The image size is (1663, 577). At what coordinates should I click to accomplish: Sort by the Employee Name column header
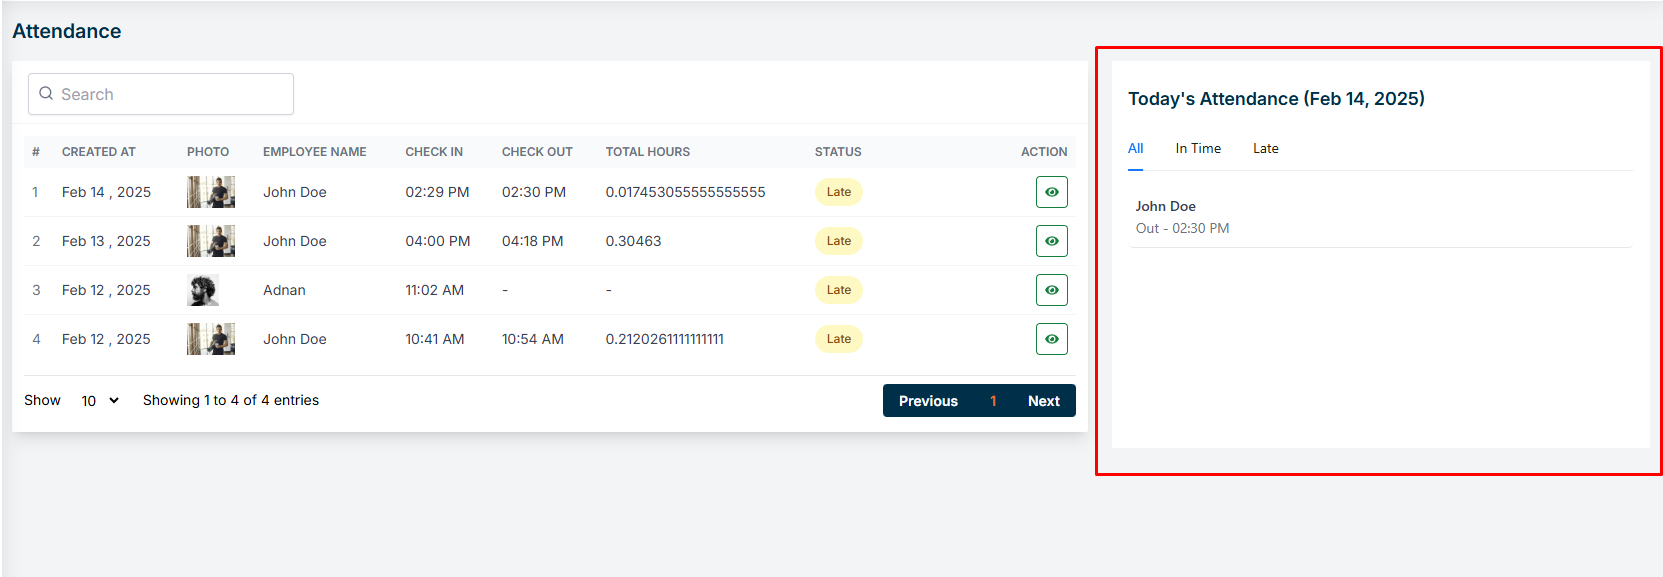pos(314,152)
